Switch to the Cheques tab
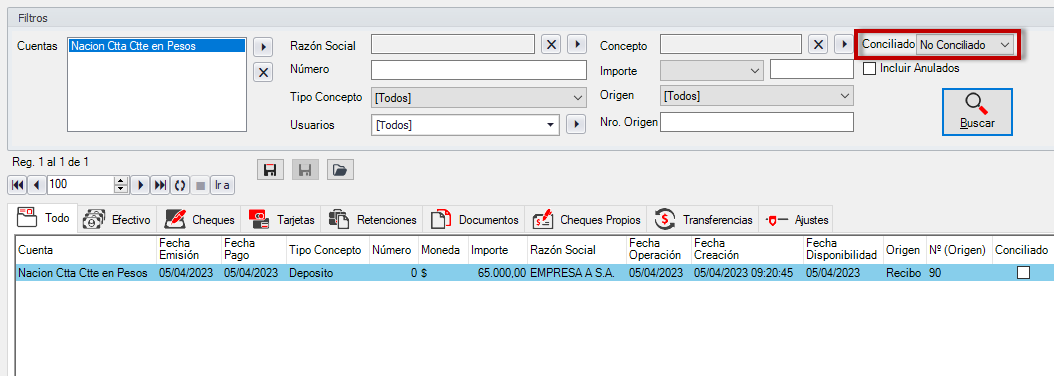 199,219
